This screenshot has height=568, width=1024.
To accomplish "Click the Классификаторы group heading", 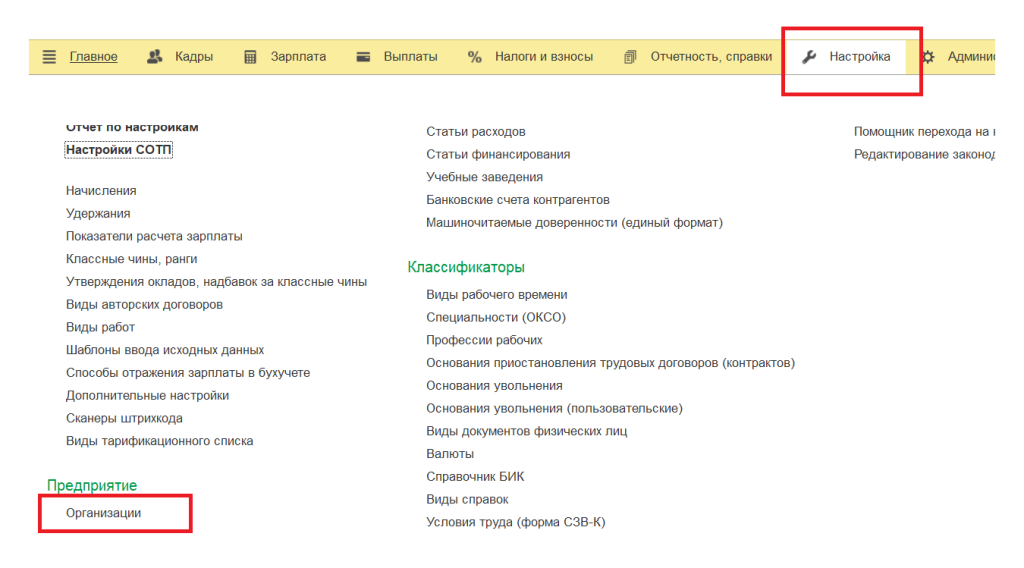I will (466, 267).
